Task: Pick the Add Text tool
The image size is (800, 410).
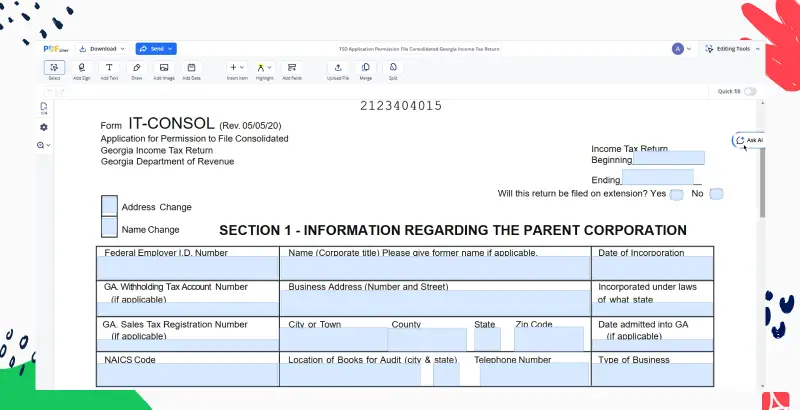Action: 109,68
